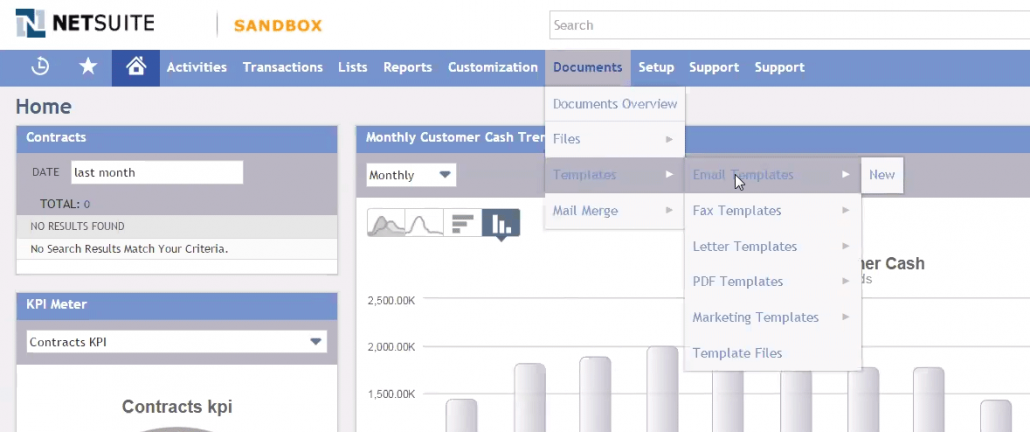Select Mail Merge in the Documents menu
This screenshot has height=432, width=1030.
(615, 210)
